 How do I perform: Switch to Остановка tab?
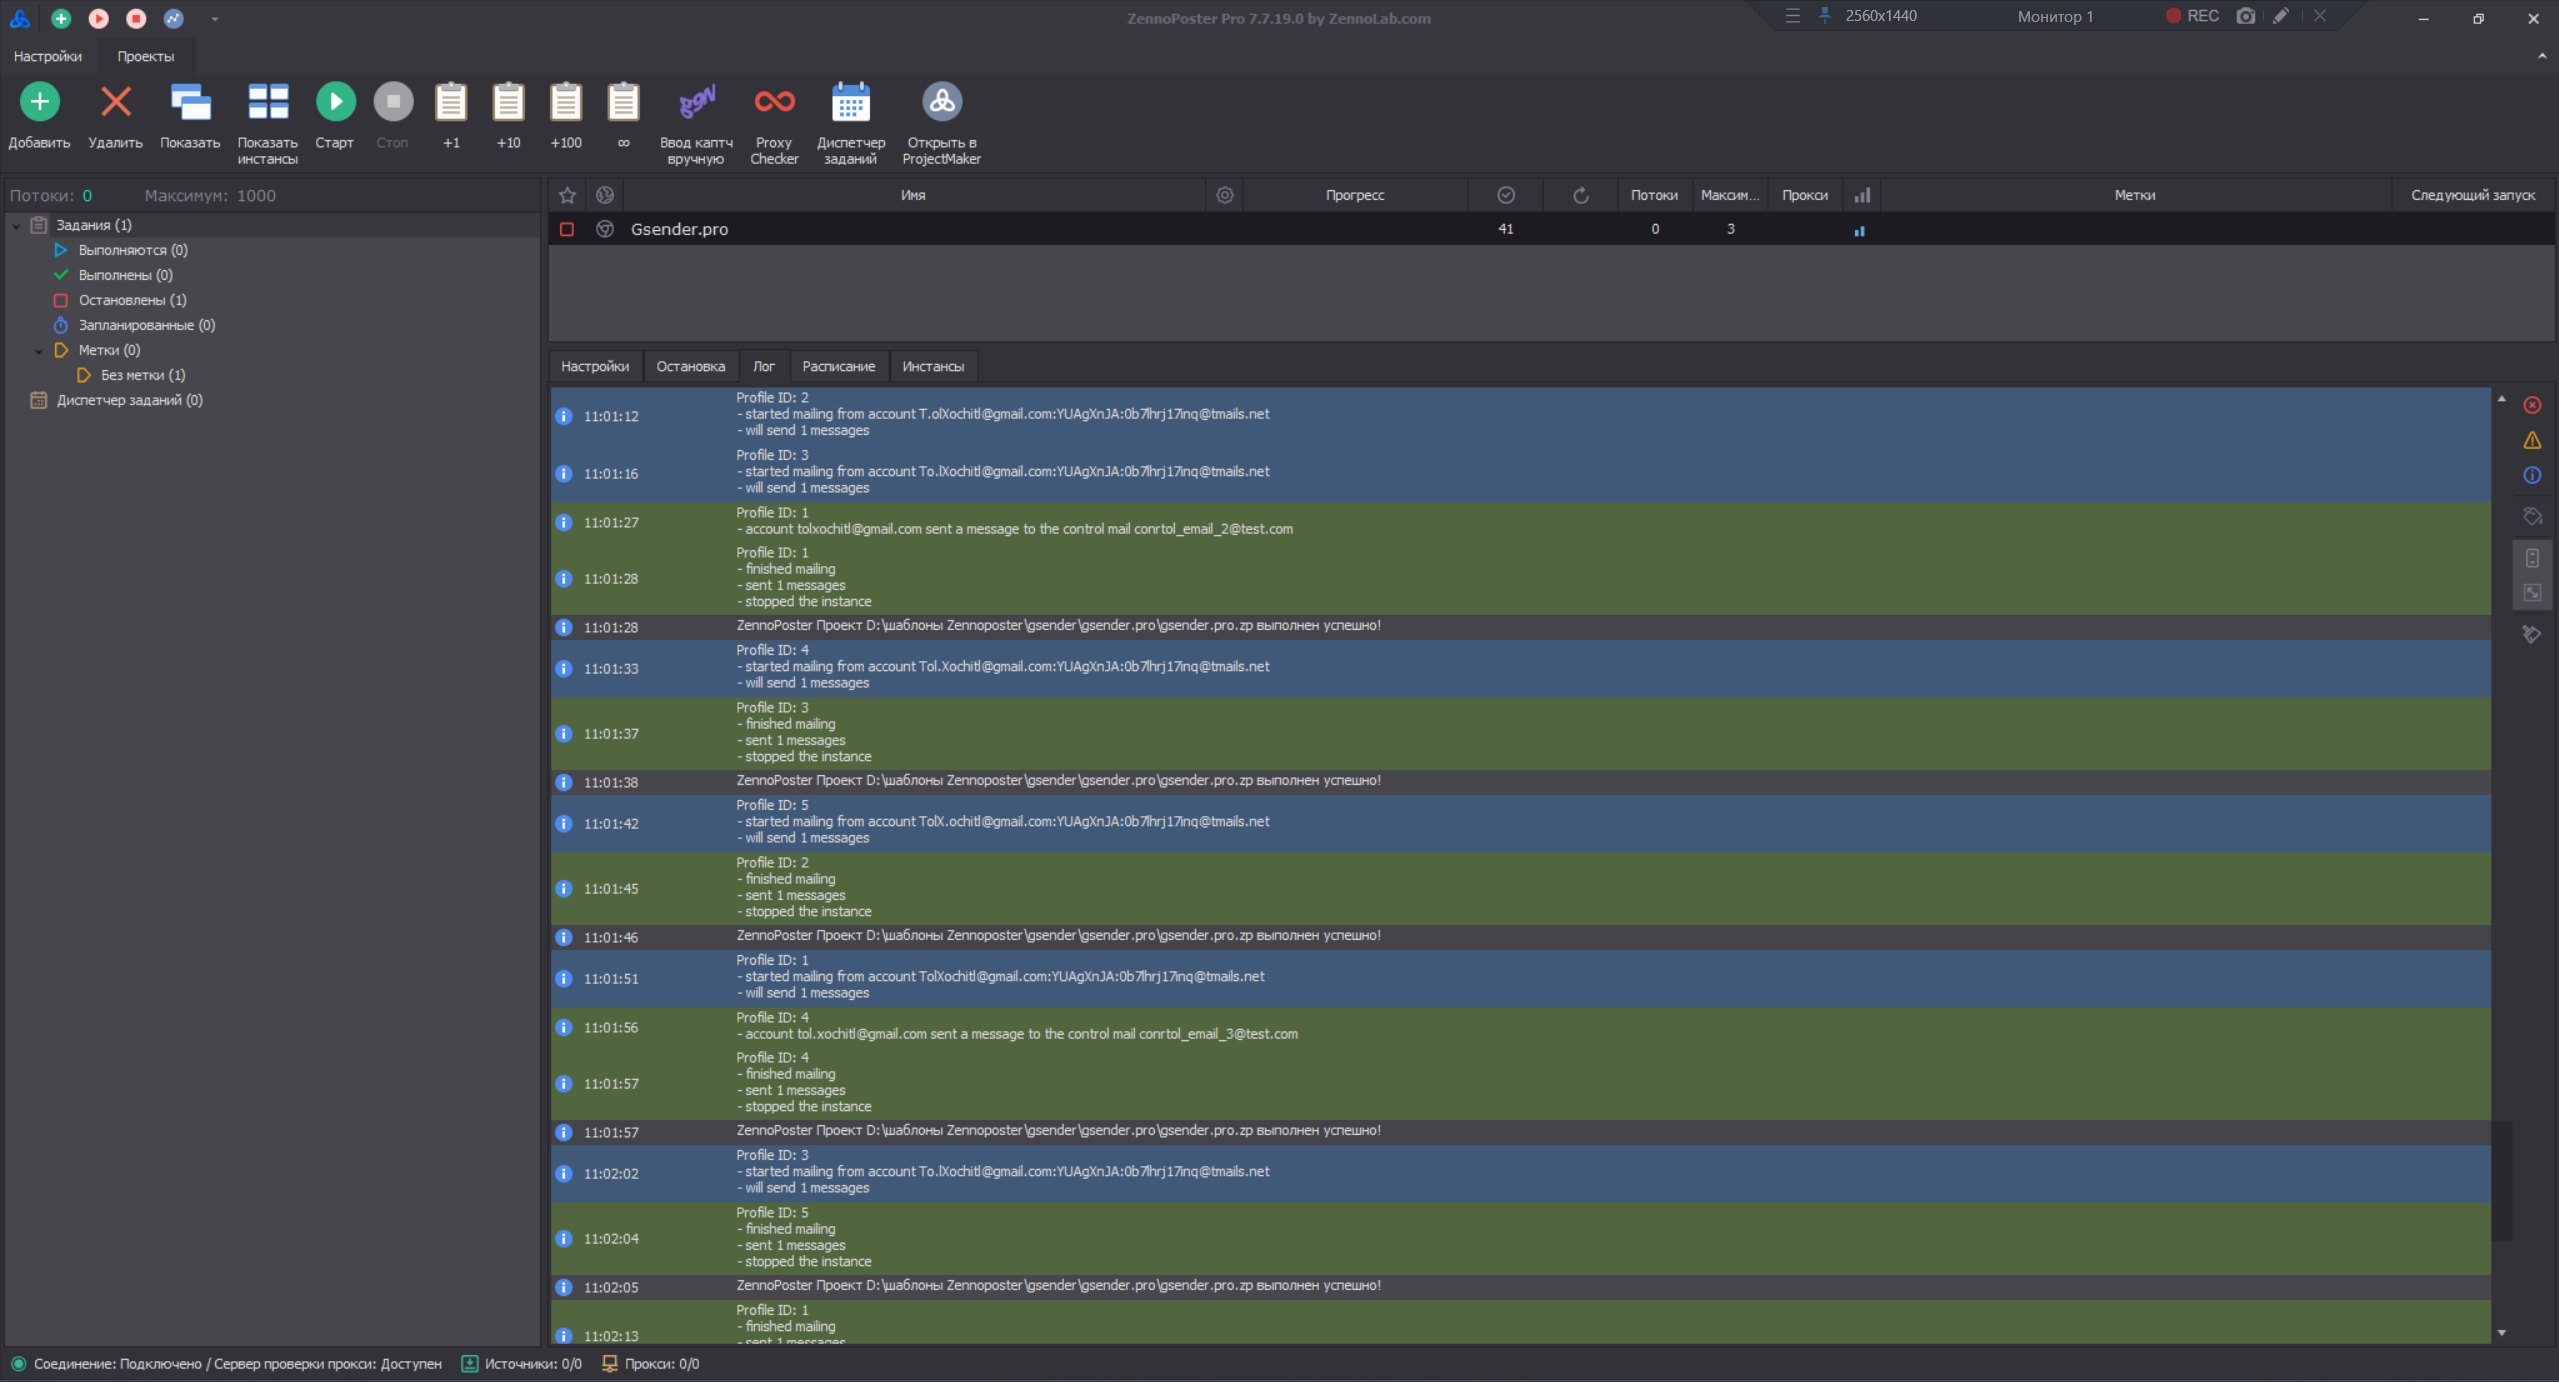point(690,366)
